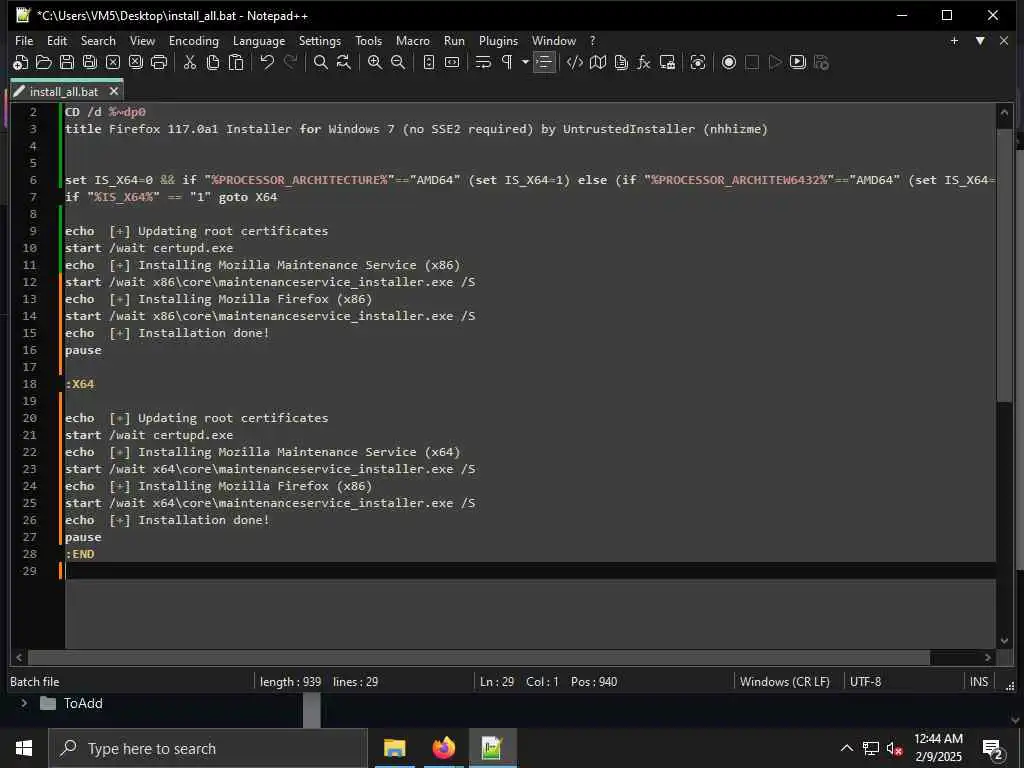Open the Function List fx icon

click(x=644, y=62)
